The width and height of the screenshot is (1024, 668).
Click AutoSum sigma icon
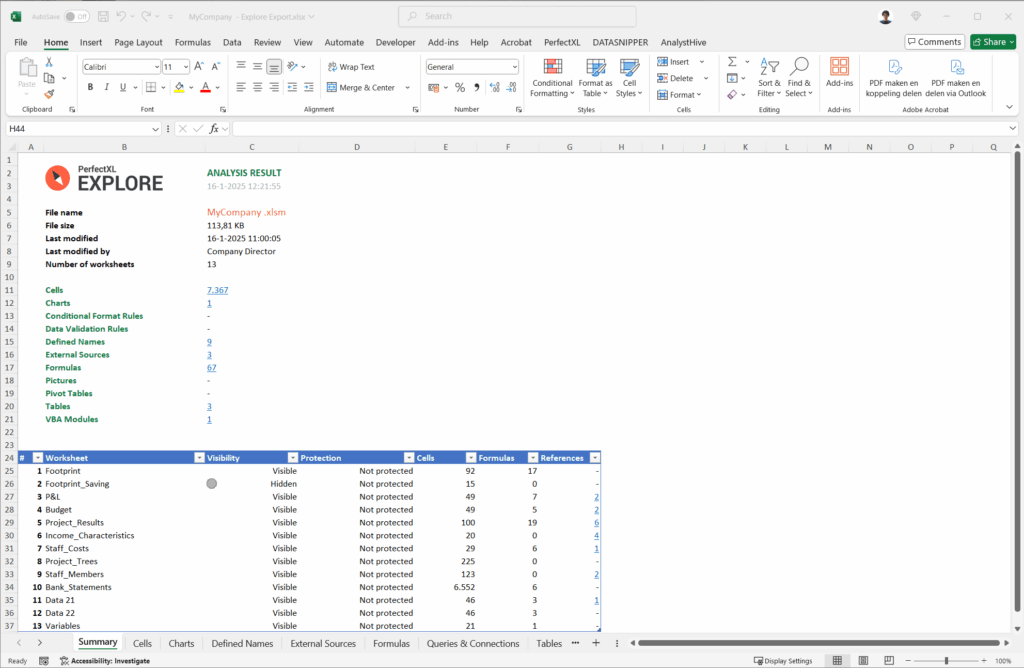[x=732, y=61]
